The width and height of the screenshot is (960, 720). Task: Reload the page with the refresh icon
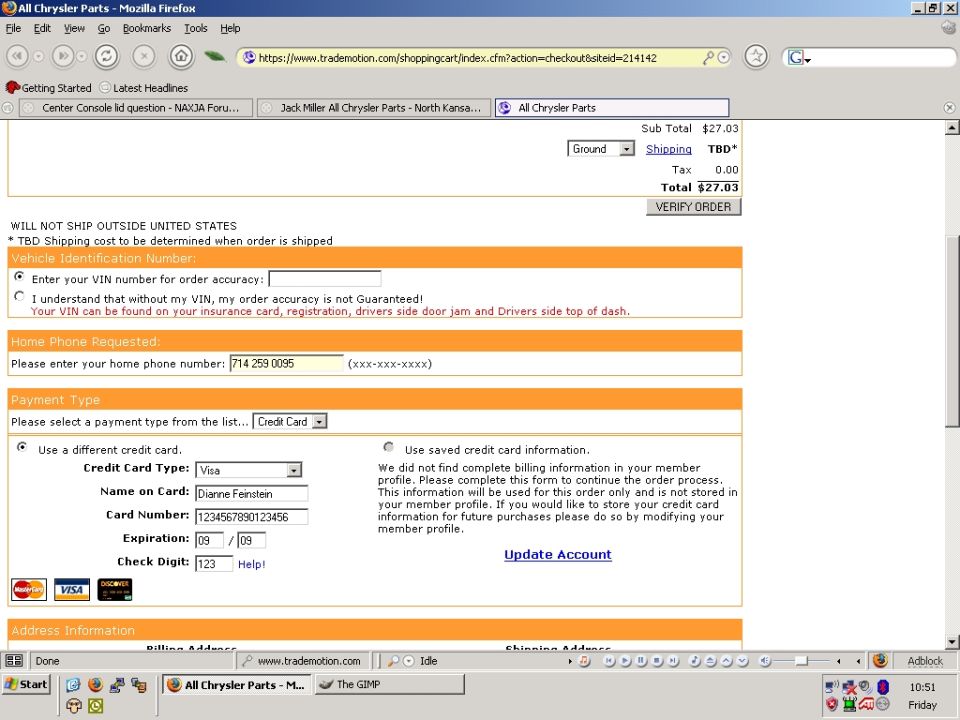coord(106,57)
